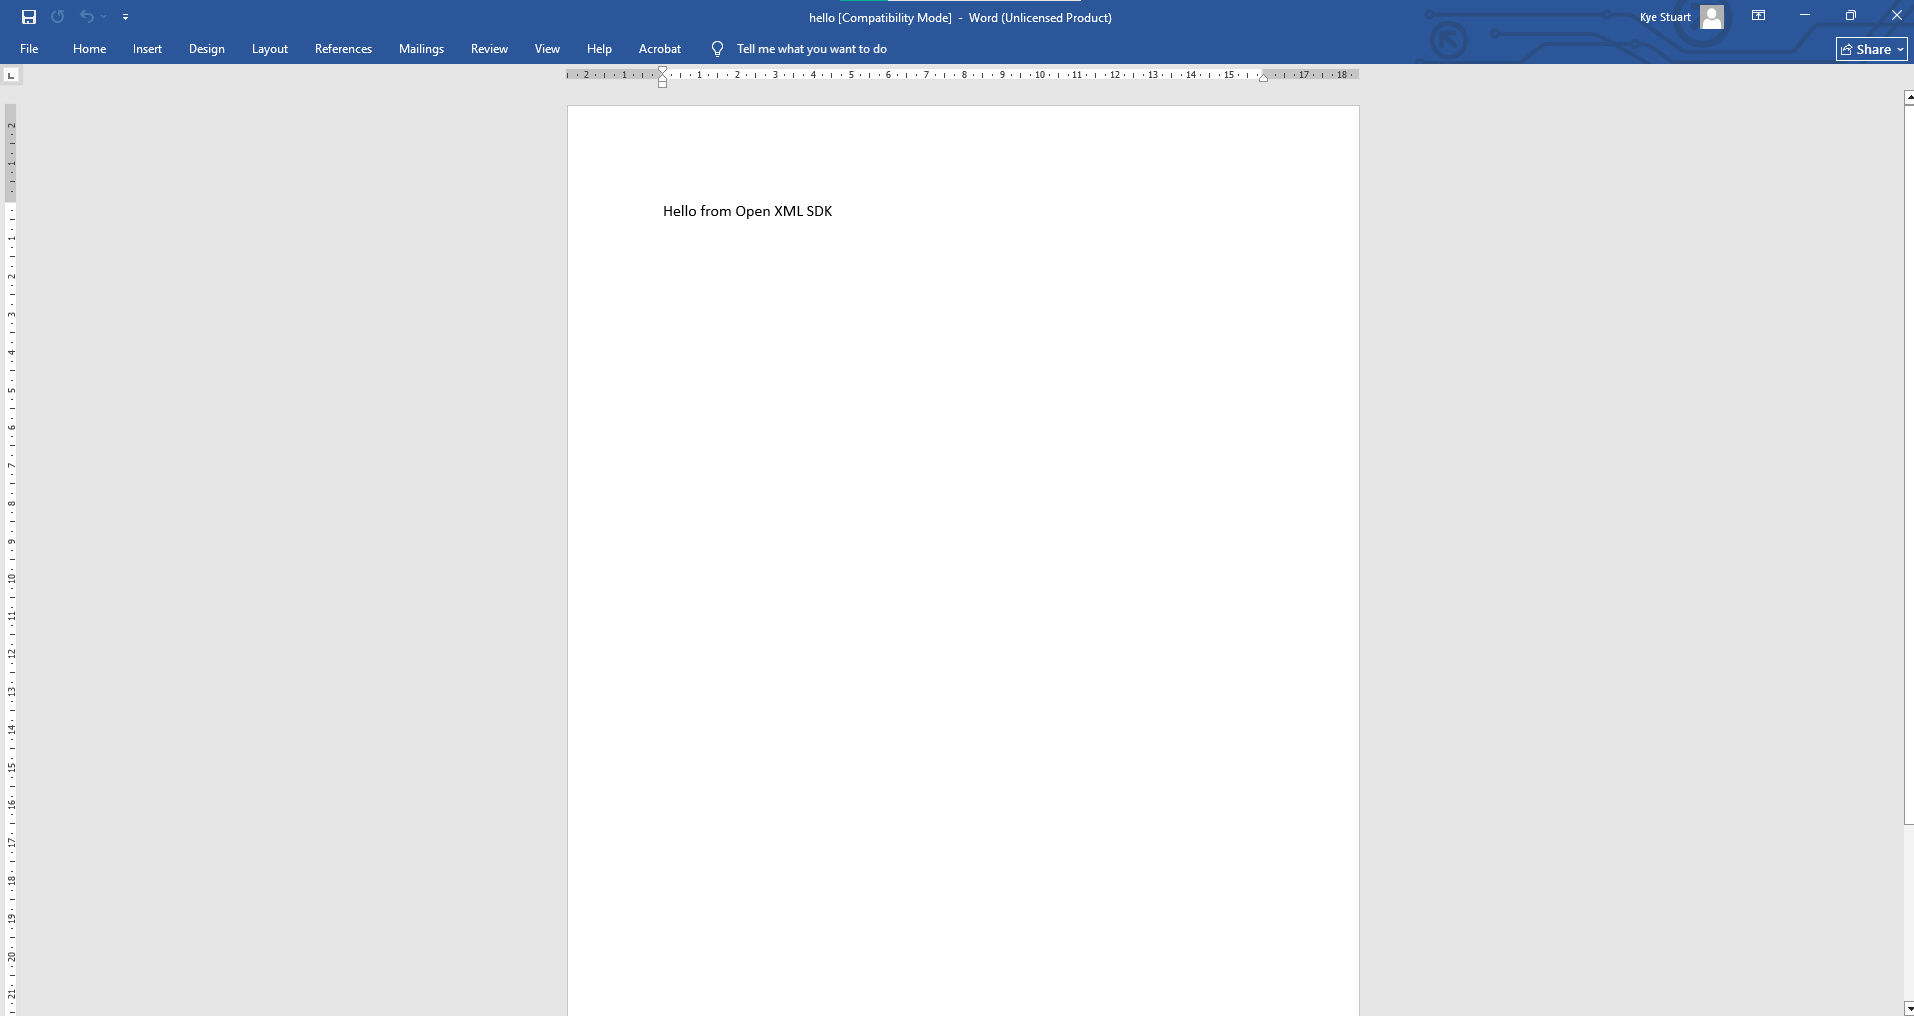Switch to the References tab
Viewport: 1914px width, 1016px height.
coord(343,49)
